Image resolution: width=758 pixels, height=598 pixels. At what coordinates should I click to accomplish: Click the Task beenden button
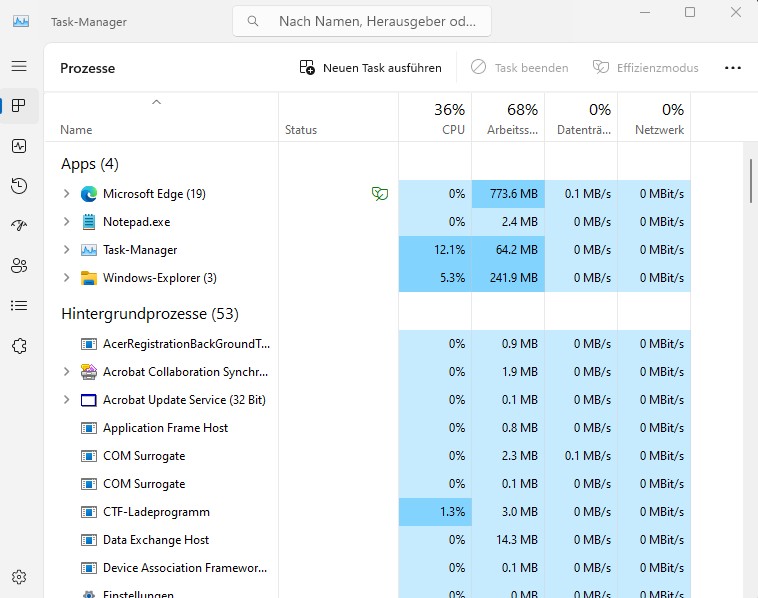pos(520,68)
